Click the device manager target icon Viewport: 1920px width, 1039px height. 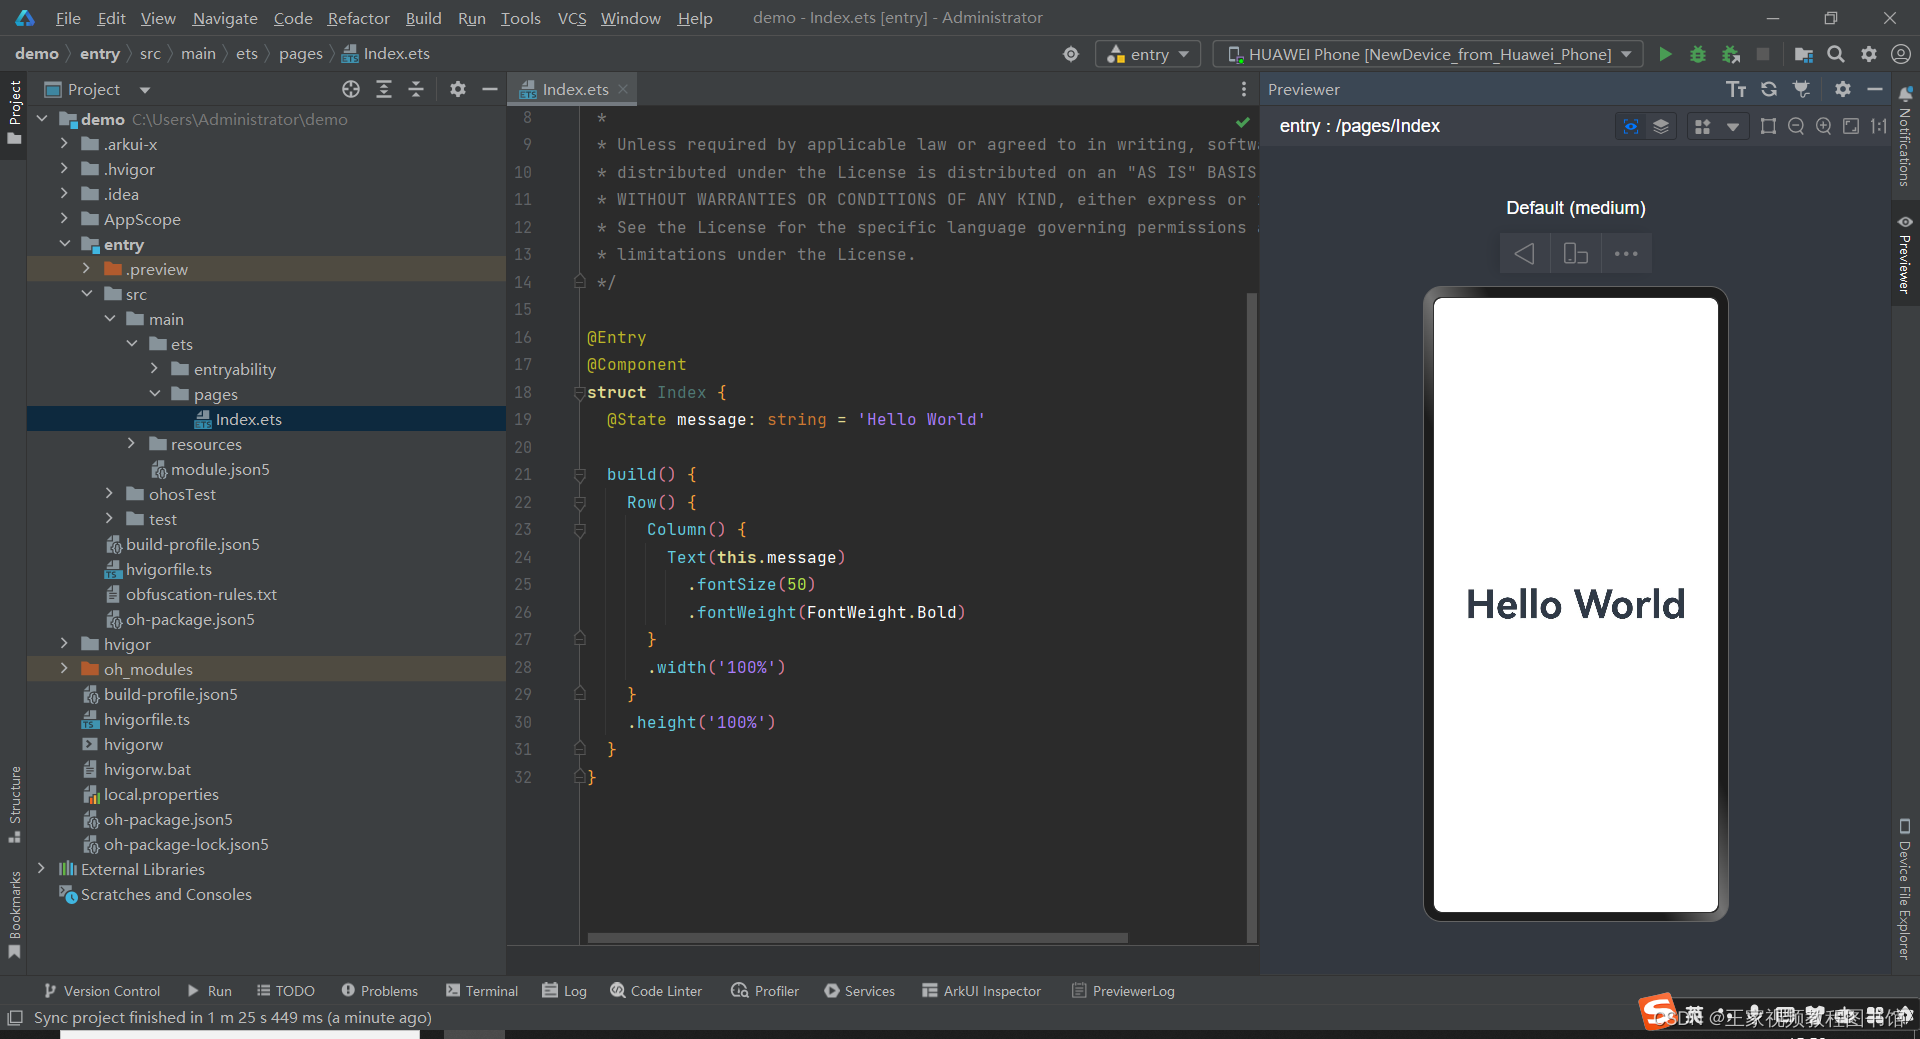[x=1071, y=54]
